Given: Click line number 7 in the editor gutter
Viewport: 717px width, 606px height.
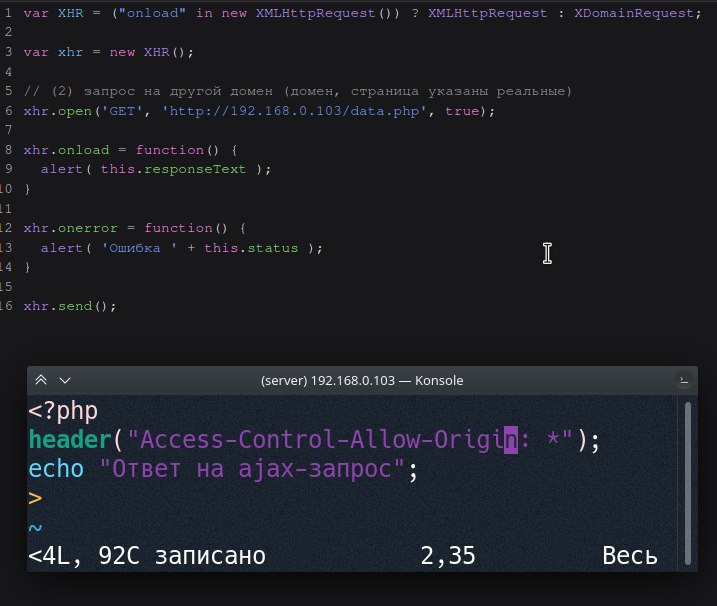Looking at the screenshot, I should (x=8, y=129).
